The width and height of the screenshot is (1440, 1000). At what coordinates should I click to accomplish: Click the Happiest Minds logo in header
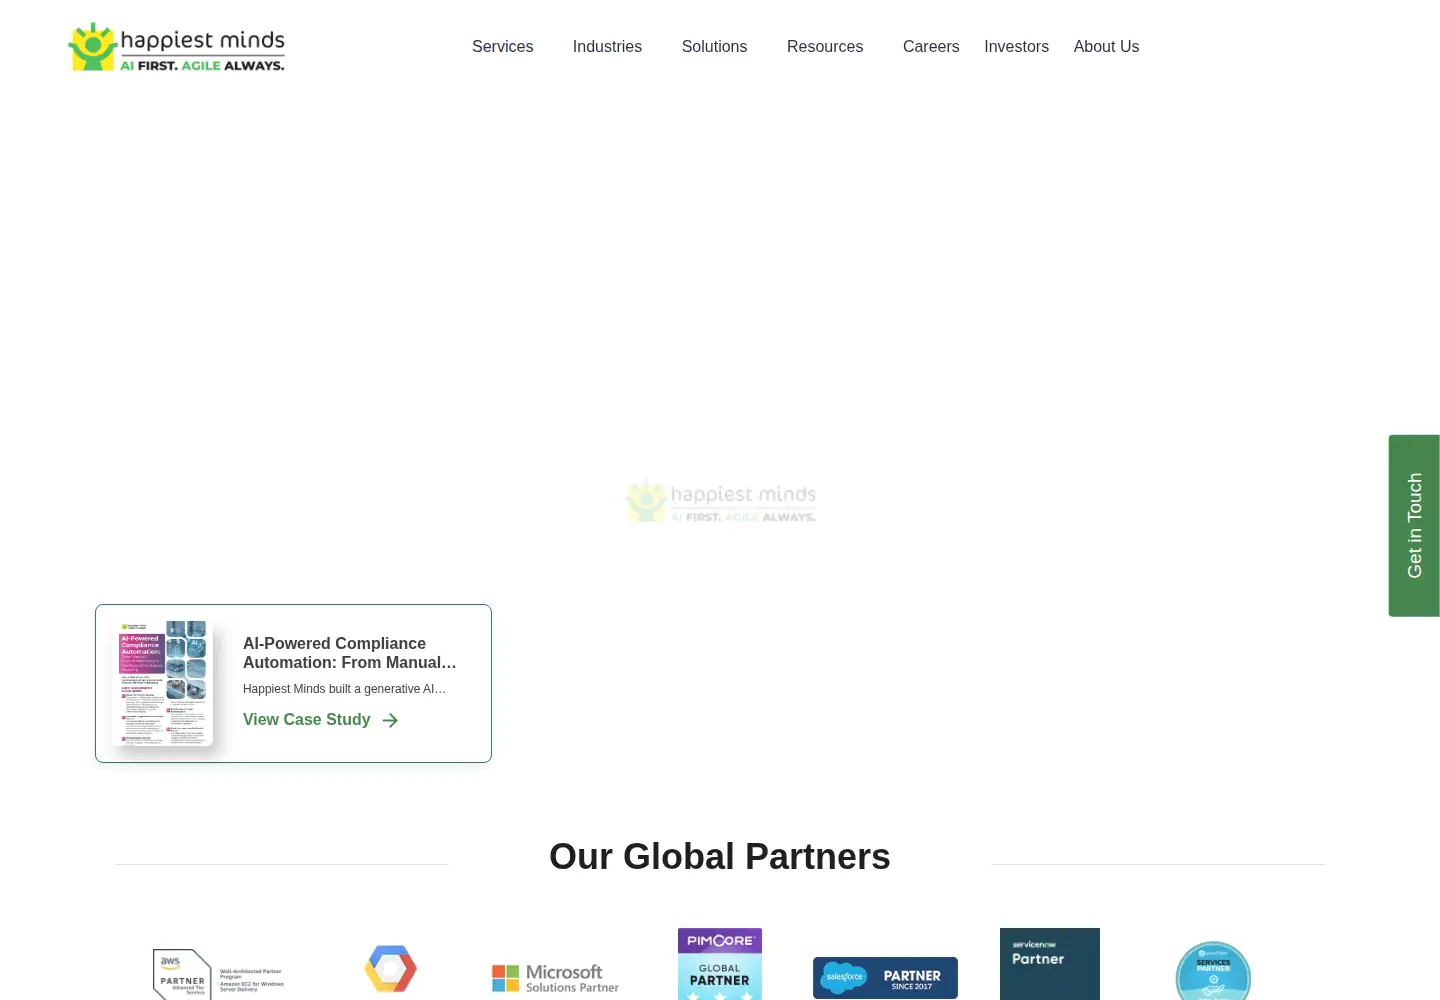point(176,47)
